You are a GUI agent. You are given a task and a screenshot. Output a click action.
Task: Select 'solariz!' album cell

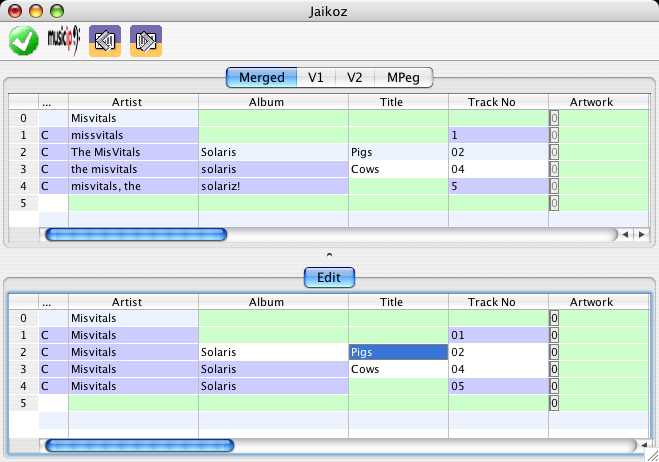coord(273,186)
